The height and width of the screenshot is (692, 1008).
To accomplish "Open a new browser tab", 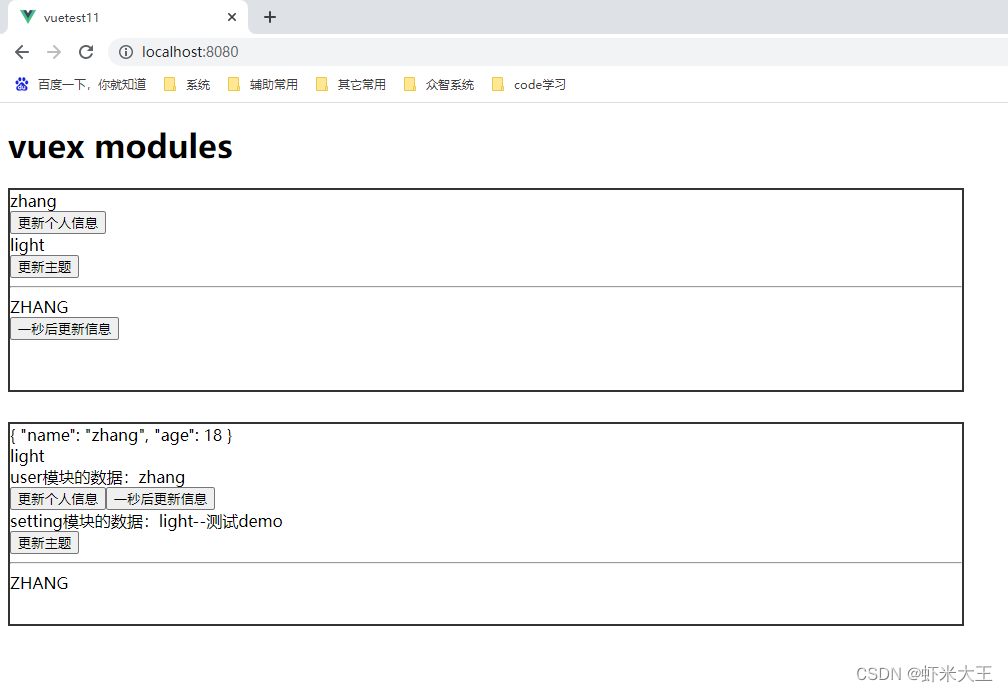I will [x=269, y=17].
